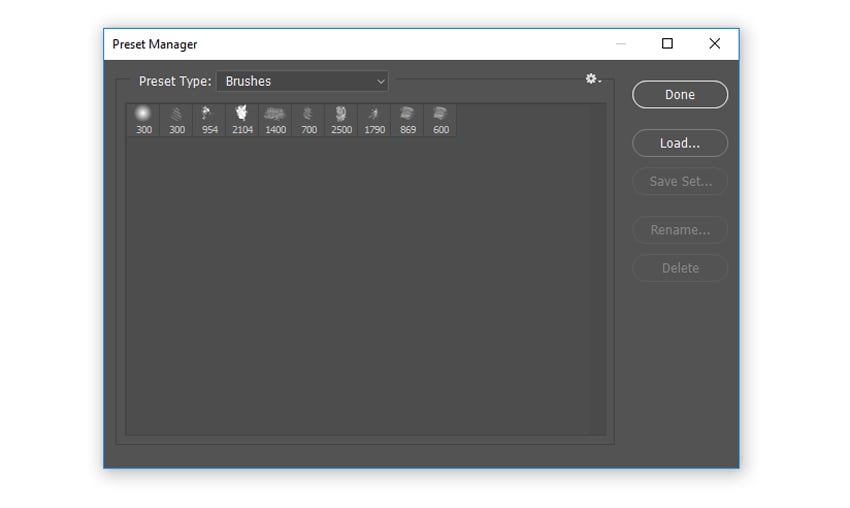
Task: Click the Done button
Action: (x=680, y=95)
